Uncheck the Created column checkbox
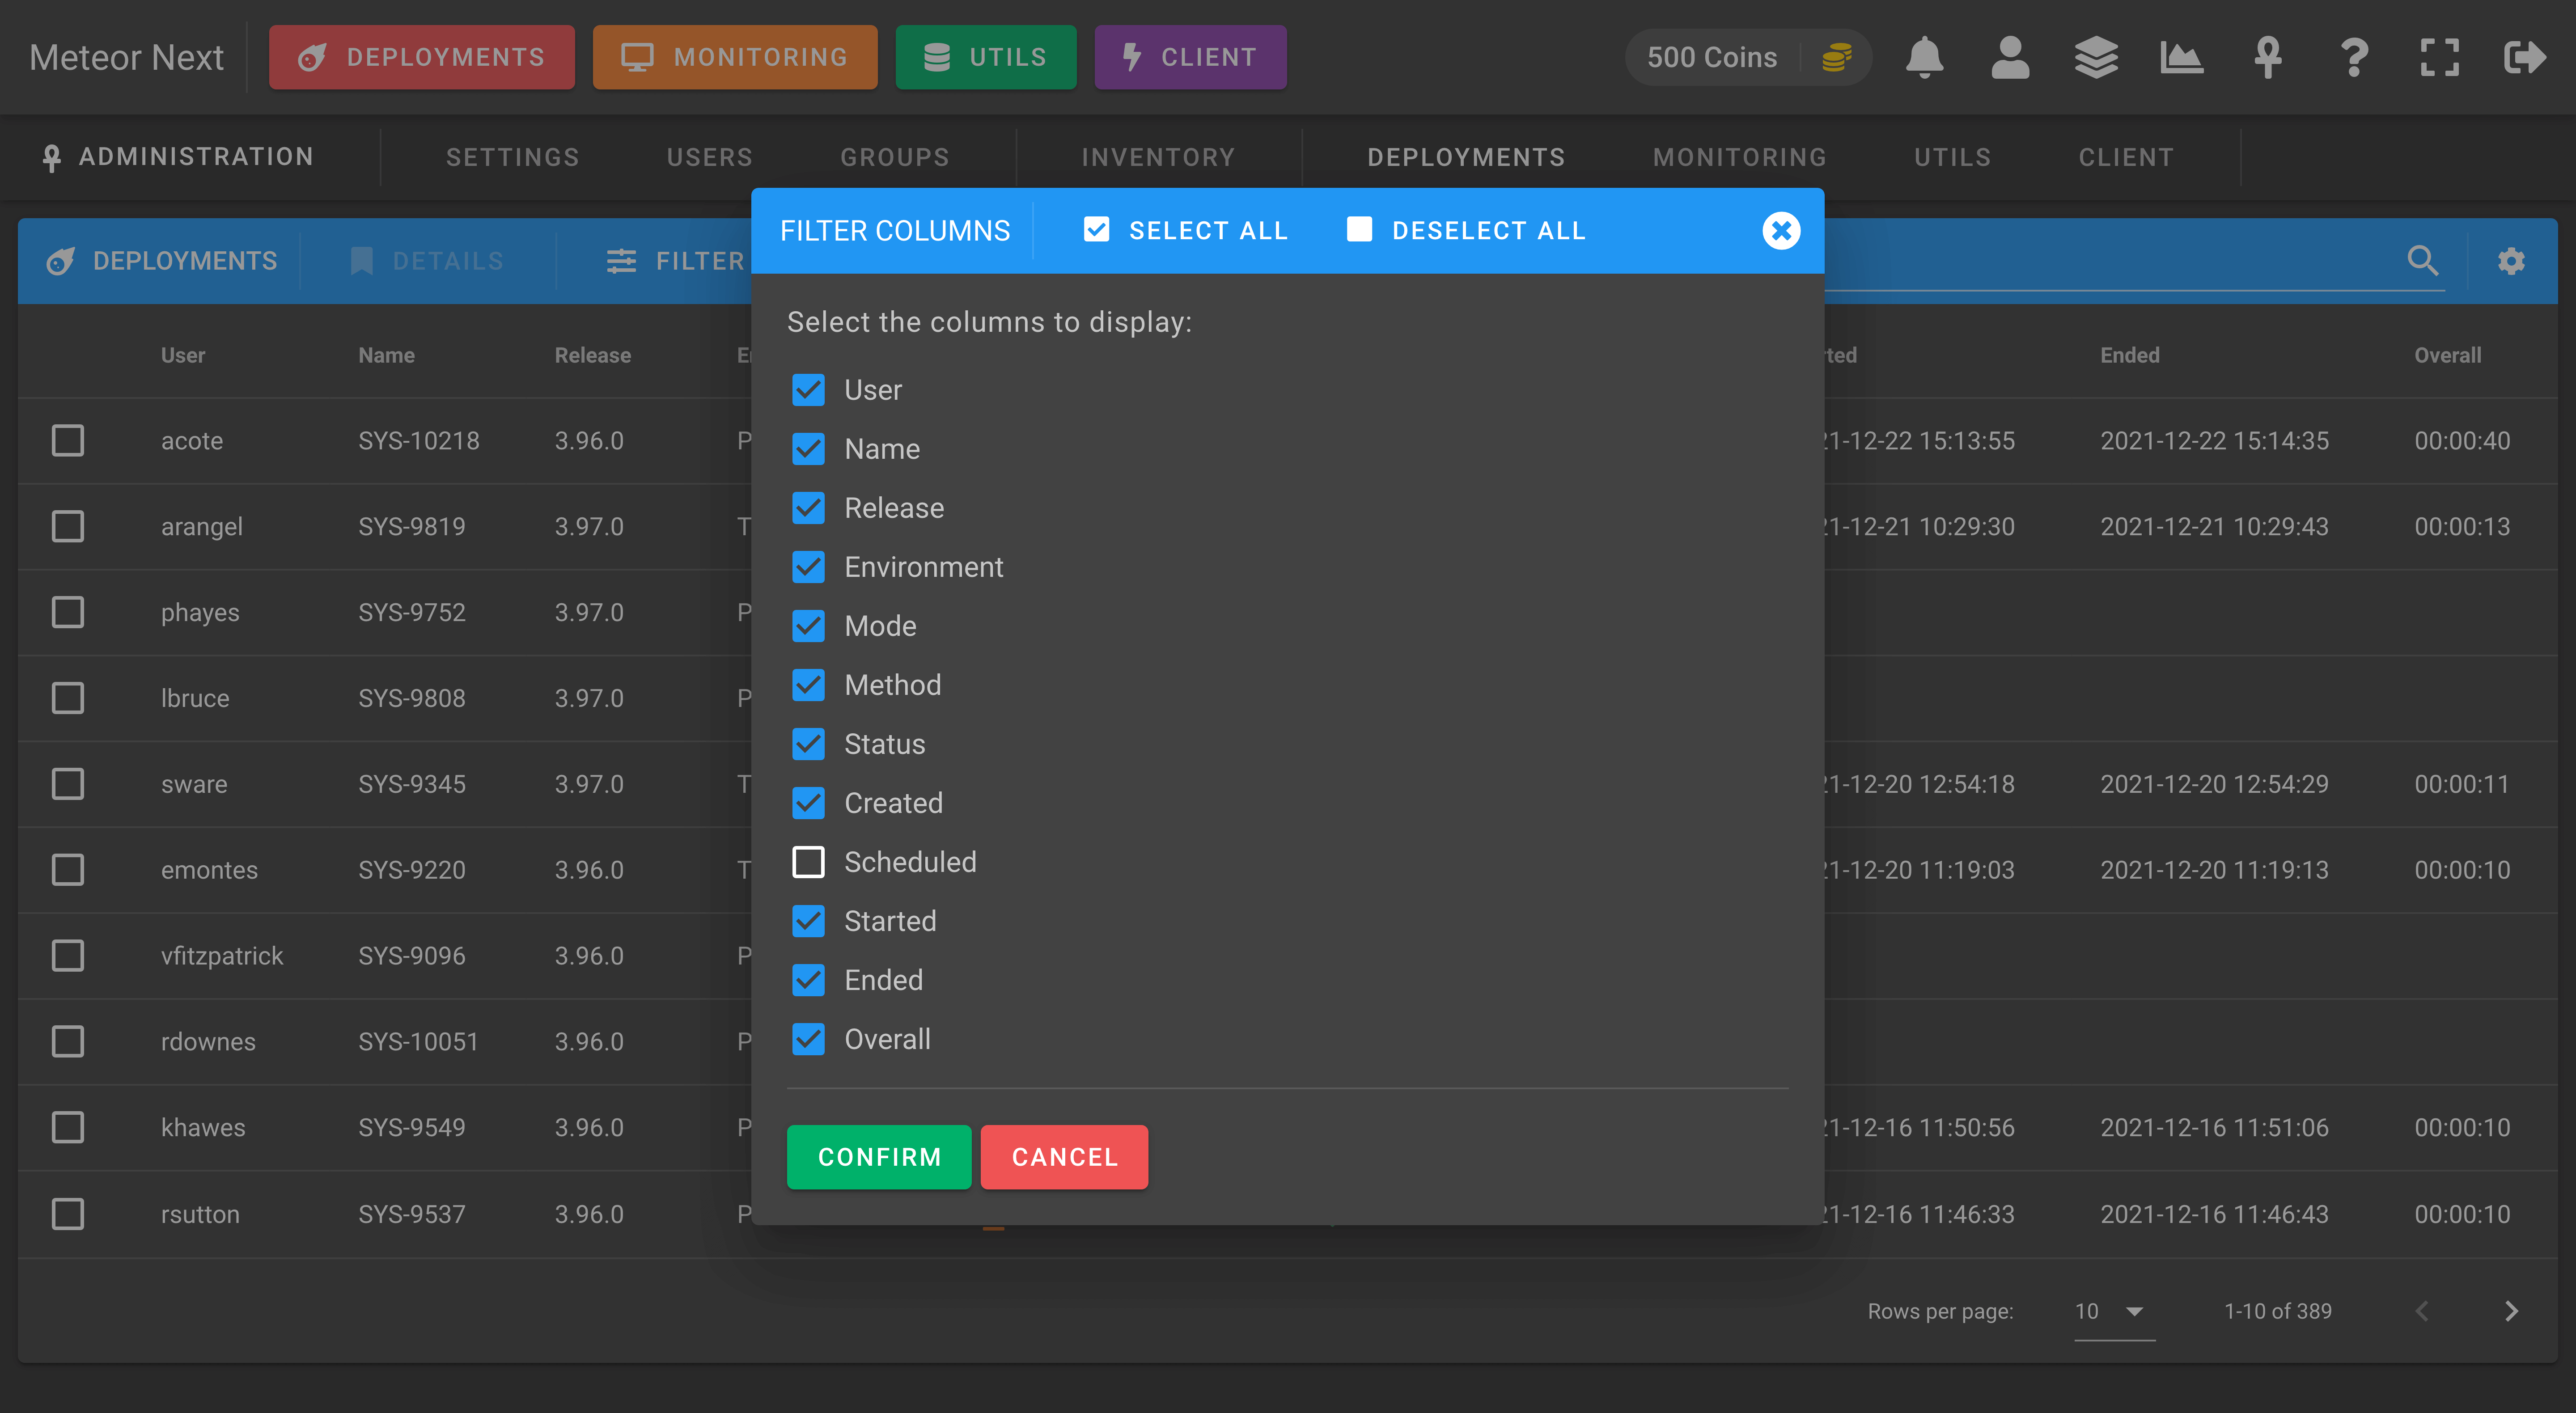The height and width of the screenshot is (1413, 2576). coord(808,803)
